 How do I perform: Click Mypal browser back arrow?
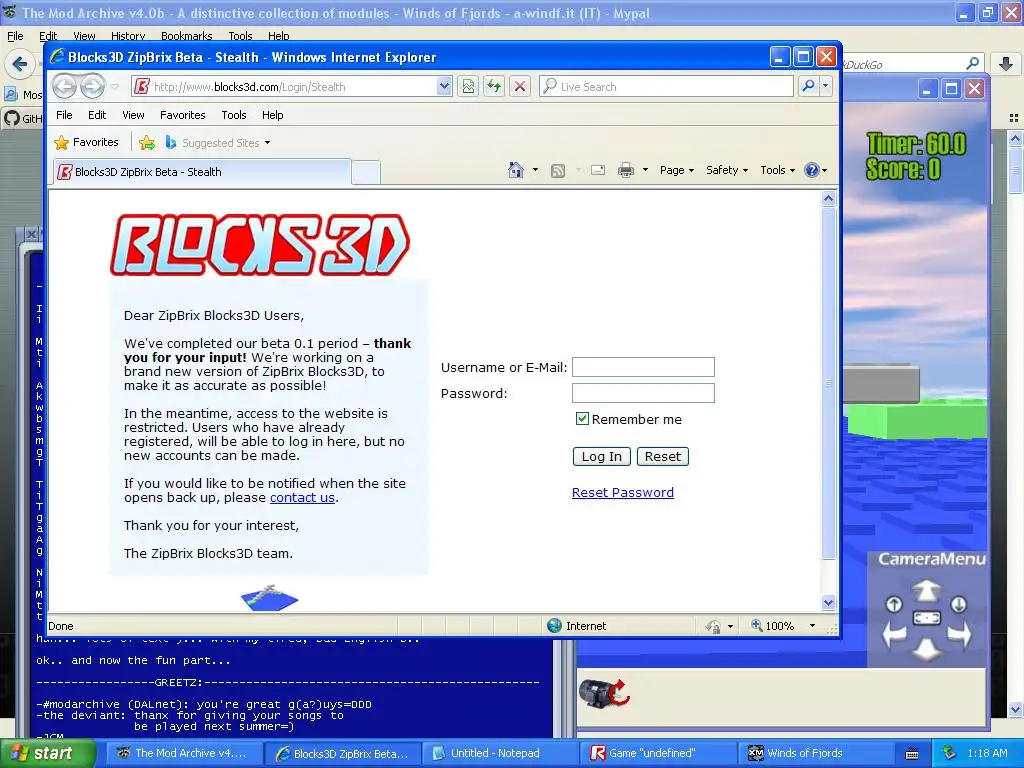click(20, 64)
